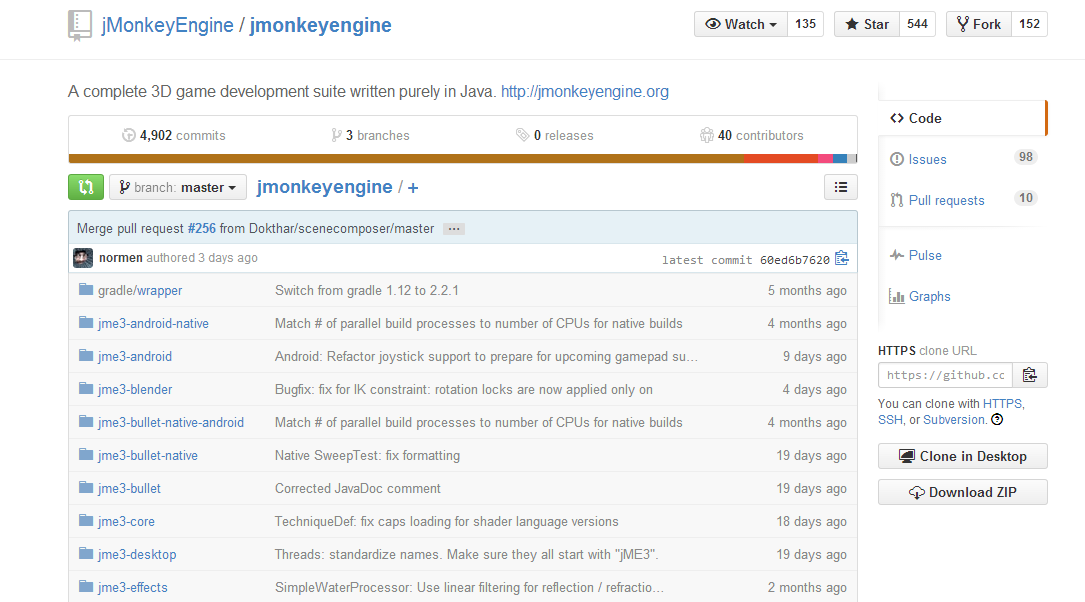Open the Code tab

pyautogui.click(x=963, y=118)
